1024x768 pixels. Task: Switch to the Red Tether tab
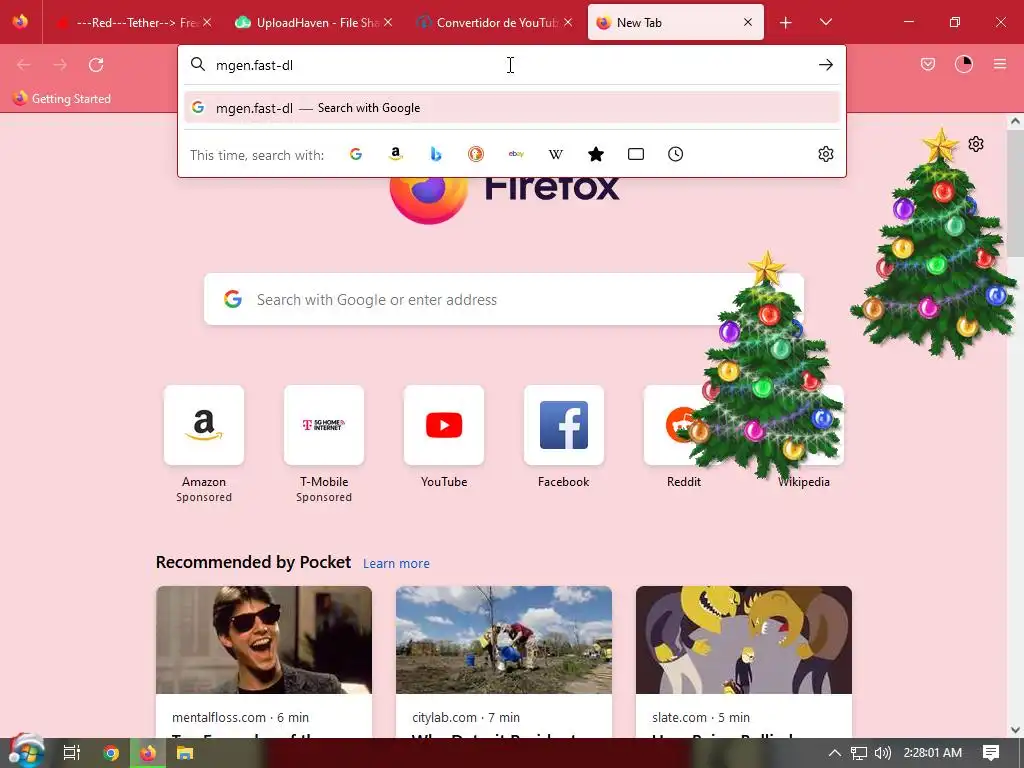tap(134, 23)
